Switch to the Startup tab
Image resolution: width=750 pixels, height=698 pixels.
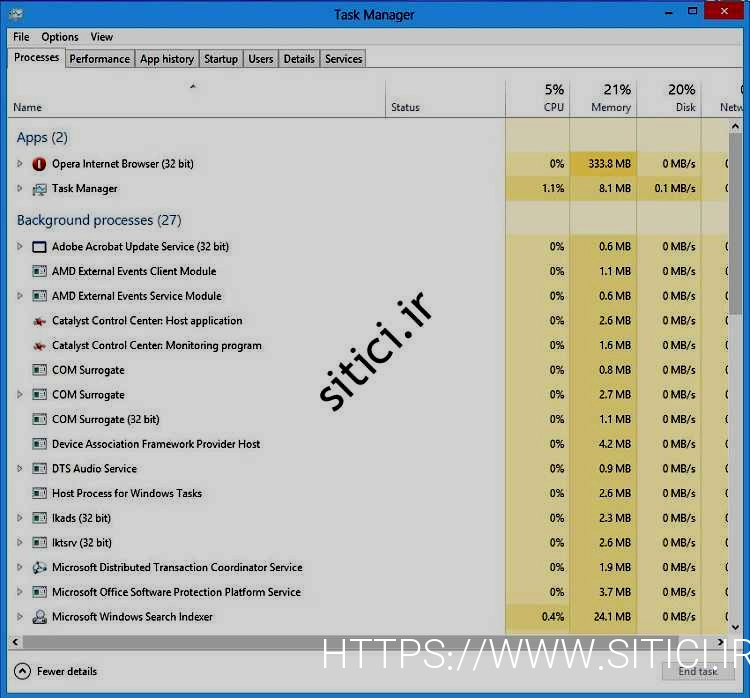(221, 59)
